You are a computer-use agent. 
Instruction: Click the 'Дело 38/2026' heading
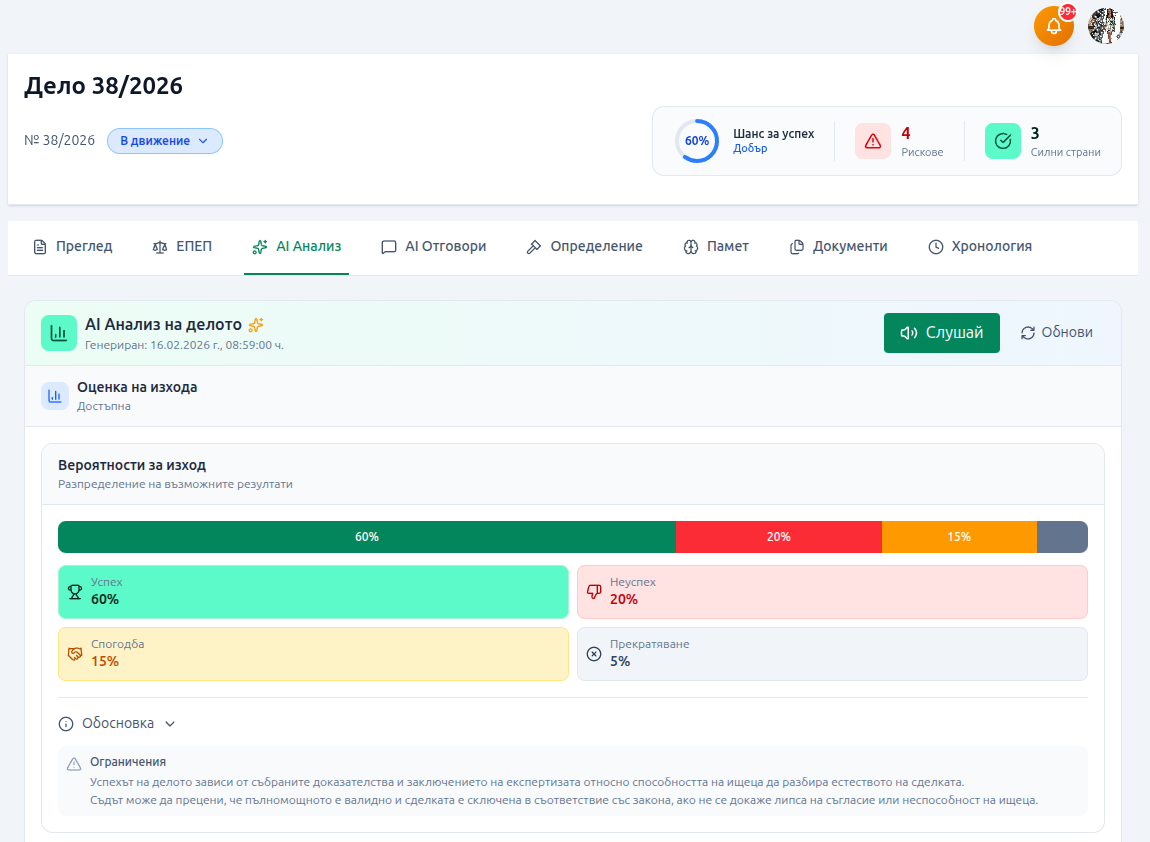103,86
